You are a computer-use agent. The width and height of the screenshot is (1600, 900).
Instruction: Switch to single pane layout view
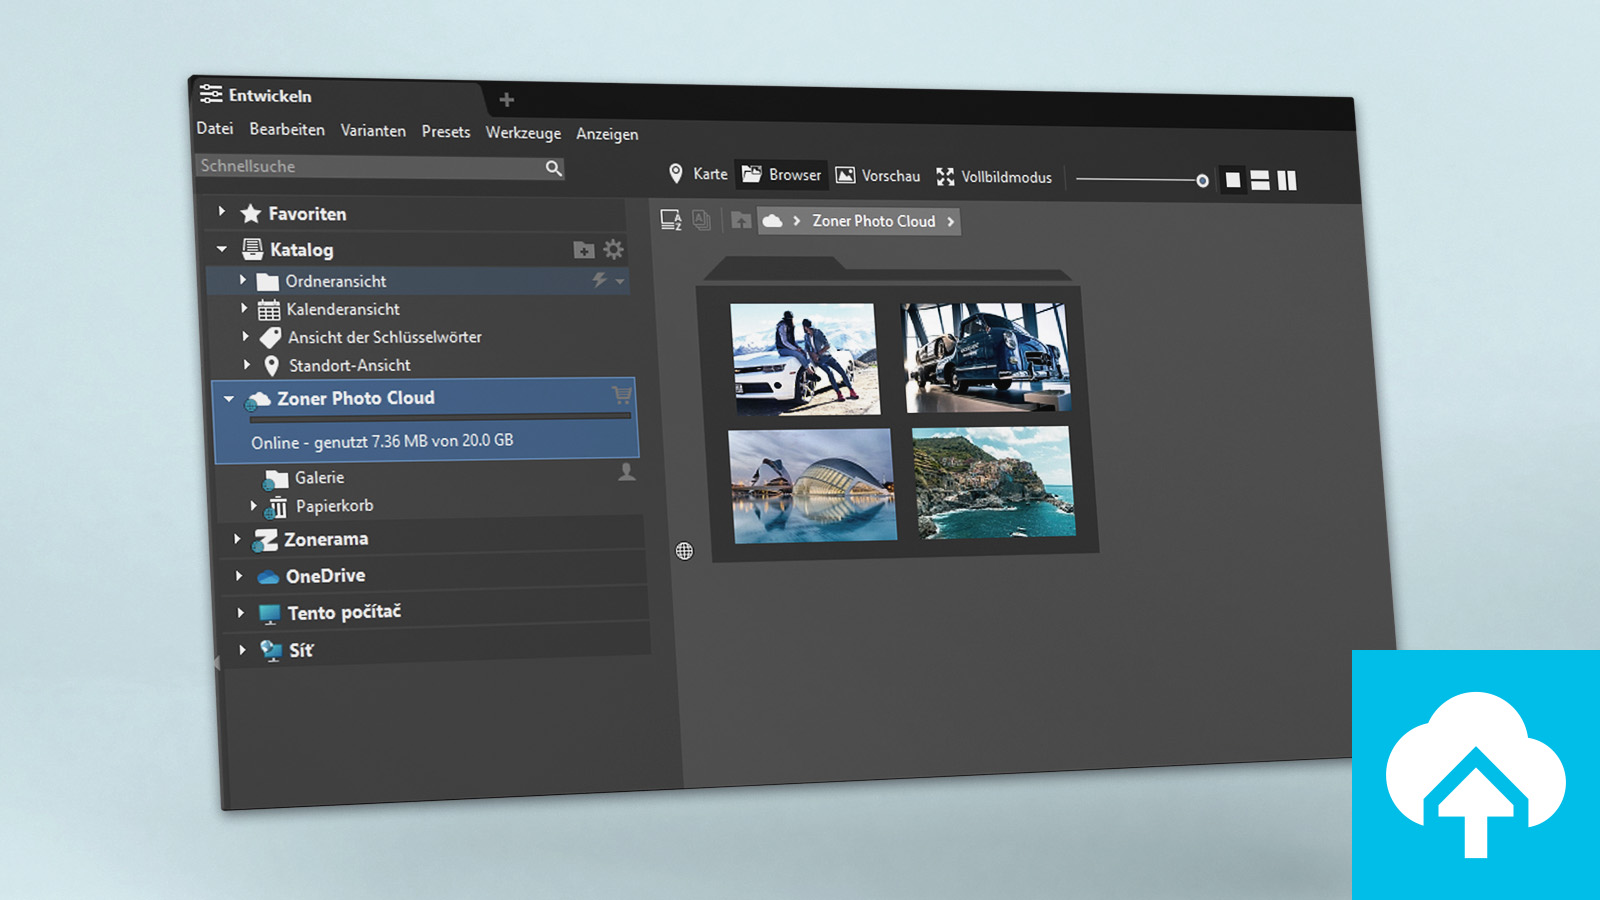1233,180
